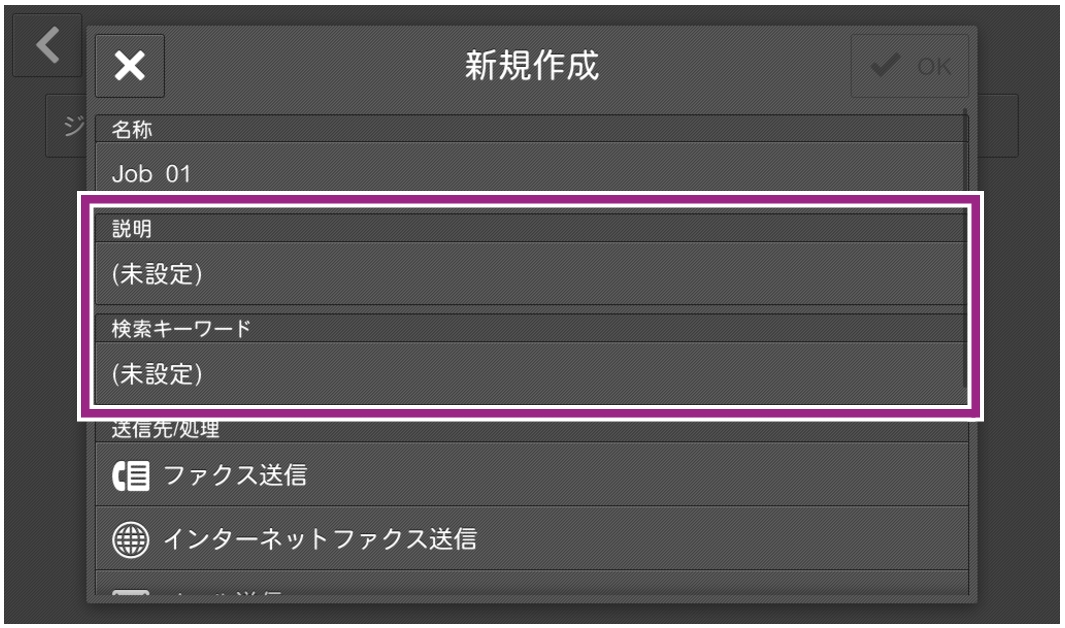Screen dimensions: 1065x628
Task: Click the checkmark icon on OK
Action: [x=884, y=66]
